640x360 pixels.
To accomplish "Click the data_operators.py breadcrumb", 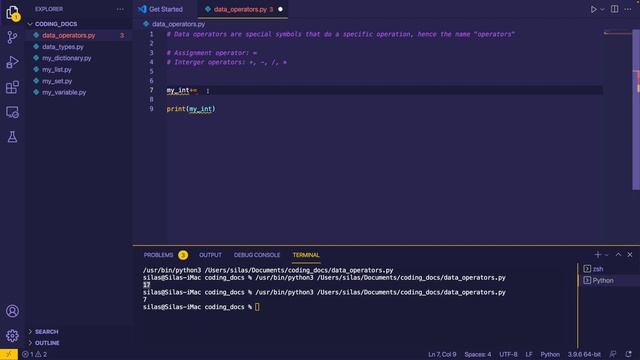I will [178, 24].
